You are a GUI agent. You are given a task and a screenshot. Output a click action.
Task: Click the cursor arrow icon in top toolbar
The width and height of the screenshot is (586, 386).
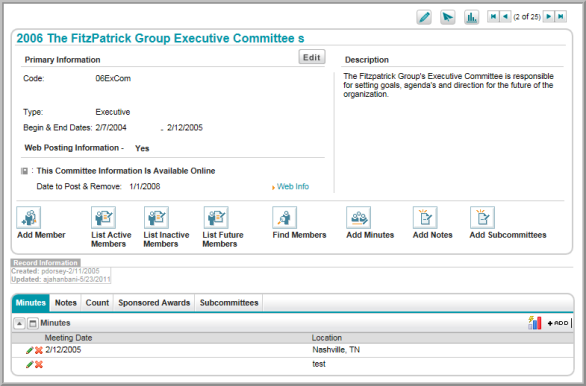(x=447, y=17)
